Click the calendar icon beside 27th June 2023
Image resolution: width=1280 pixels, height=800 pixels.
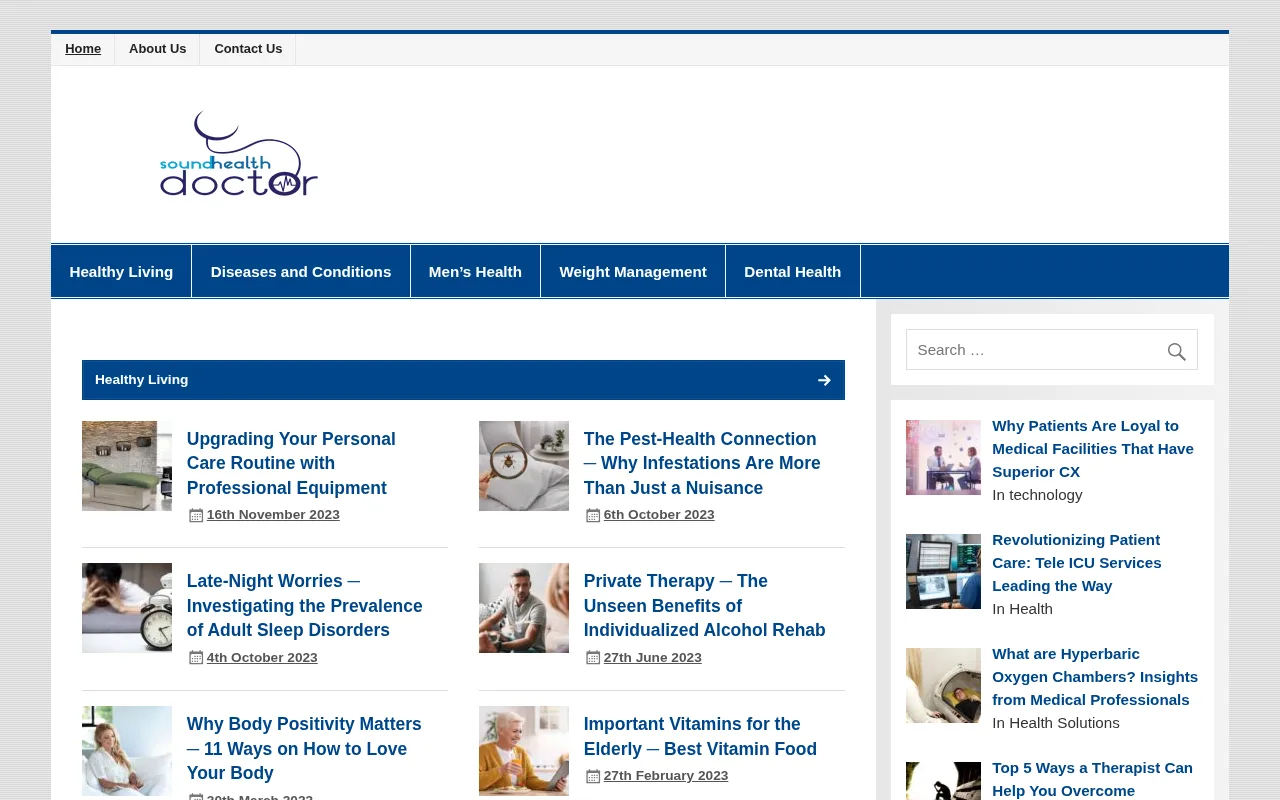click(x=593, y=657)
